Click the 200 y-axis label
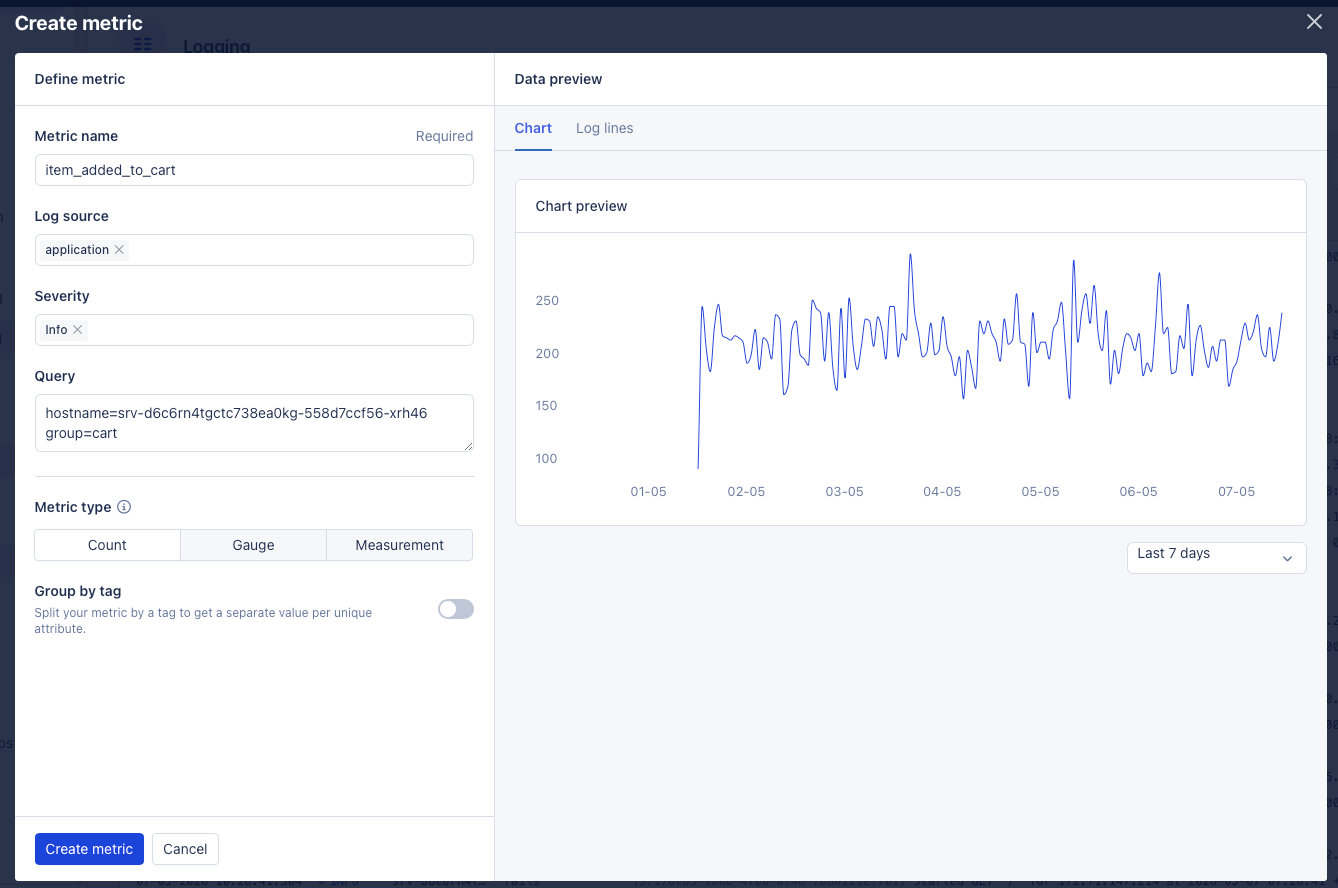This screenshot has width=1338, height=888. click(547, 354)
